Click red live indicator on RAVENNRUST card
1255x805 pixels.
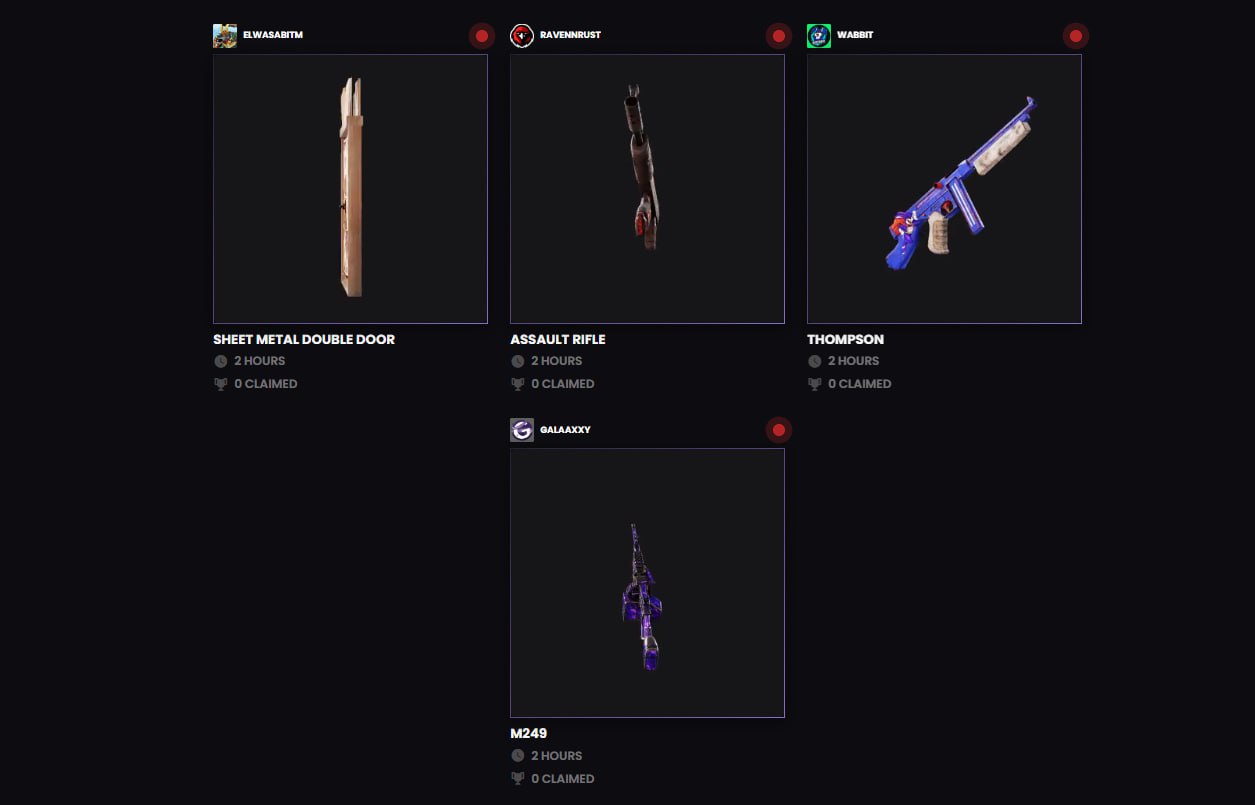779,36
